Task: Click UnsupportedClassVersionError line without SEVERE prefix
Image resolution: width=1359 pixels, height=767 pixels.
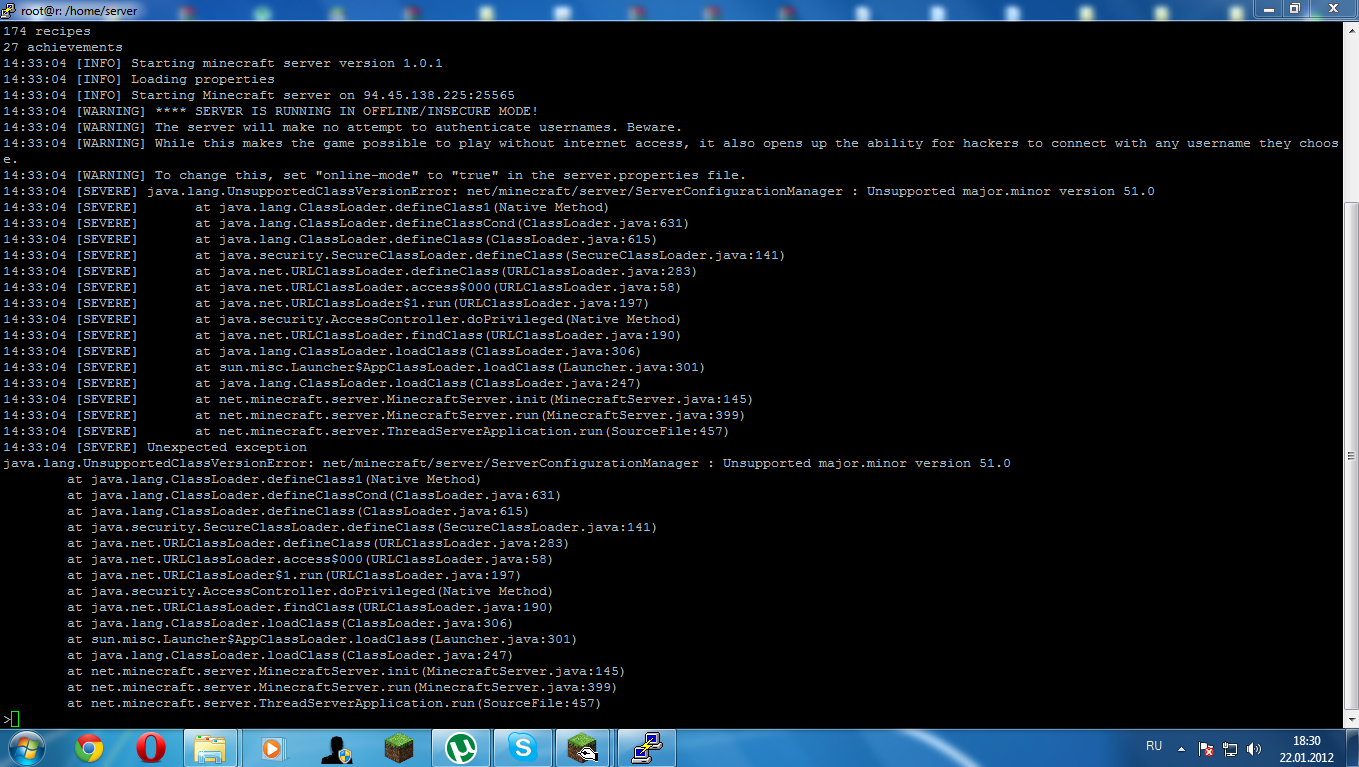Action: point(506,463)
